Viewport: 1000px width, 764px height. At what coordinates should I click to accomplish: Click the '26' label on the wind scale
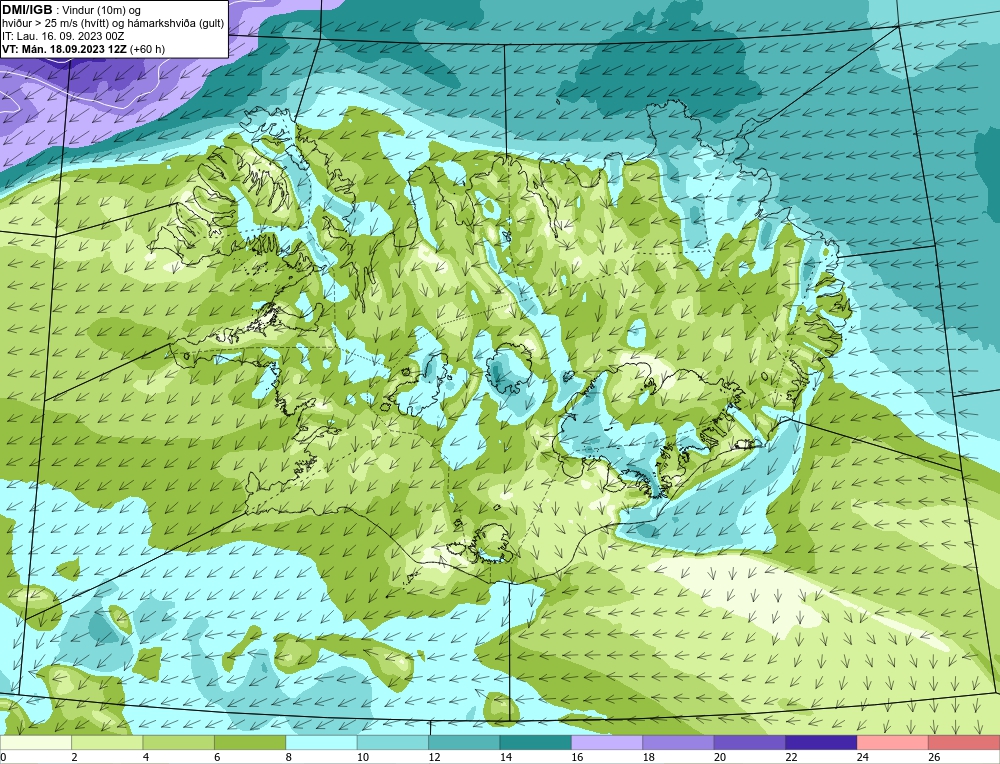934,757
